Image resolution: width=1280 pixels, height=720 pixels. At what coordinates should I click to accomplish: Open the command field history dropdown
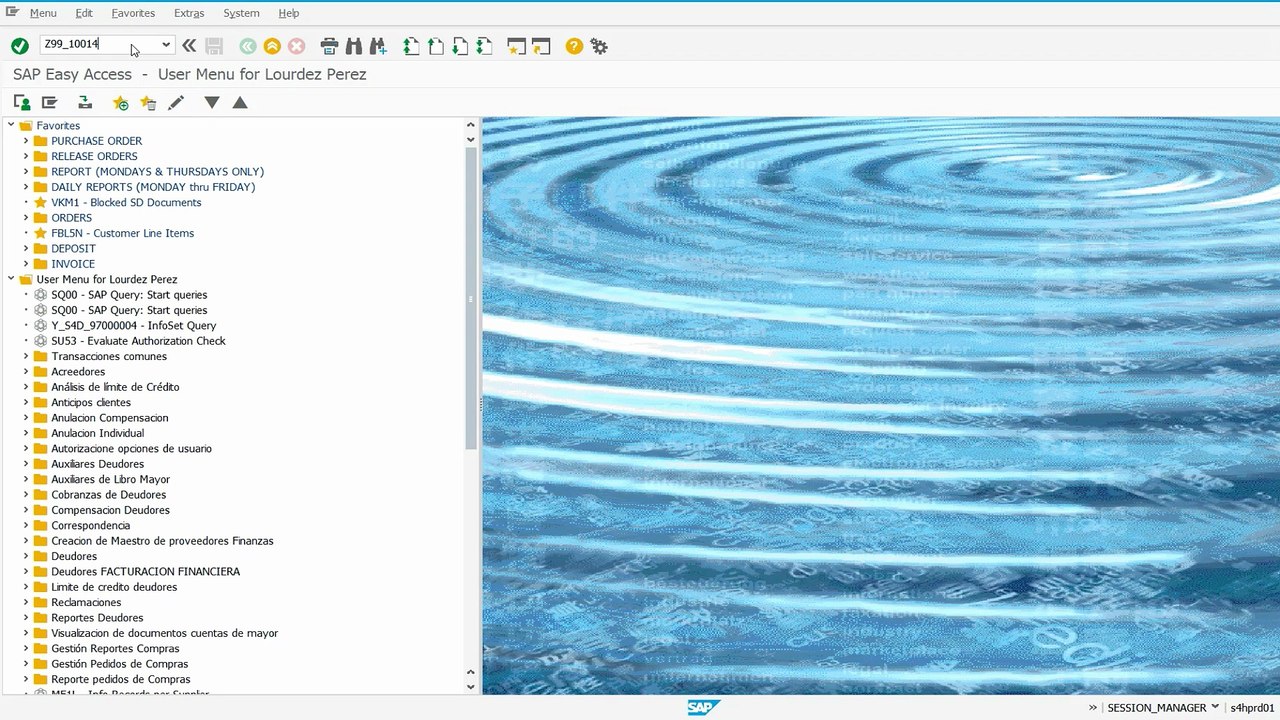point(166,45)
